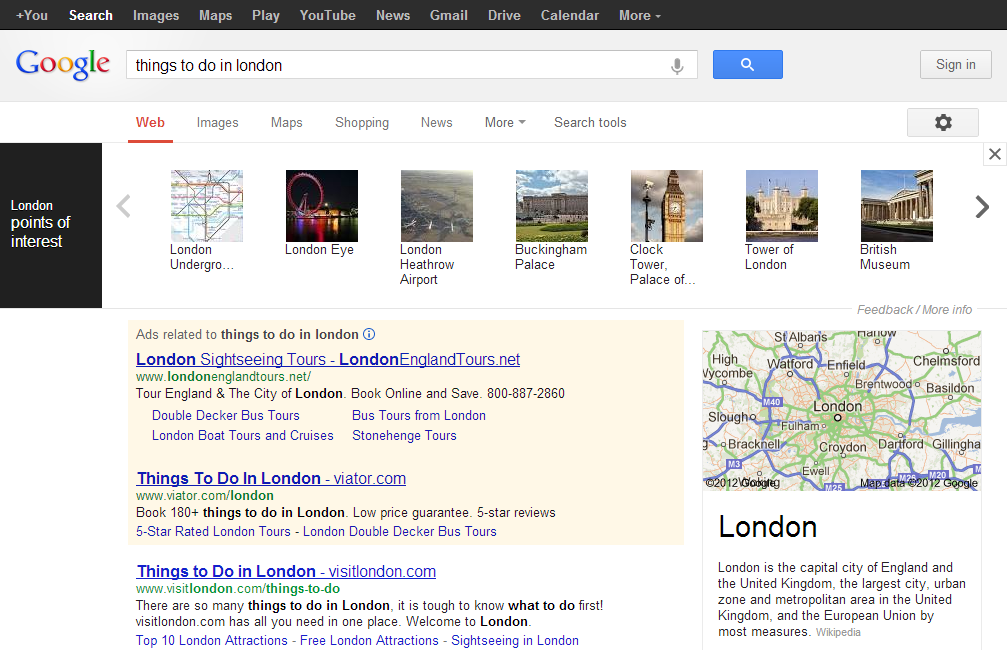Click Images in top black bar
The width and height of the screenshot is (1007, 650).
point(156,15)
